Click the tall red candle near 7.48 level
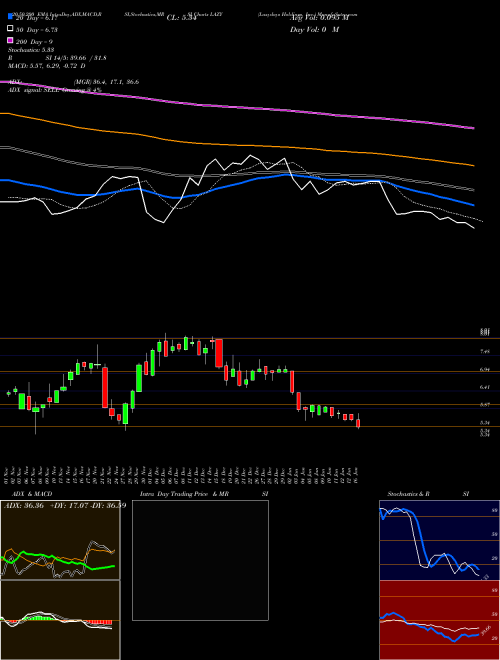 click(219, 353)
